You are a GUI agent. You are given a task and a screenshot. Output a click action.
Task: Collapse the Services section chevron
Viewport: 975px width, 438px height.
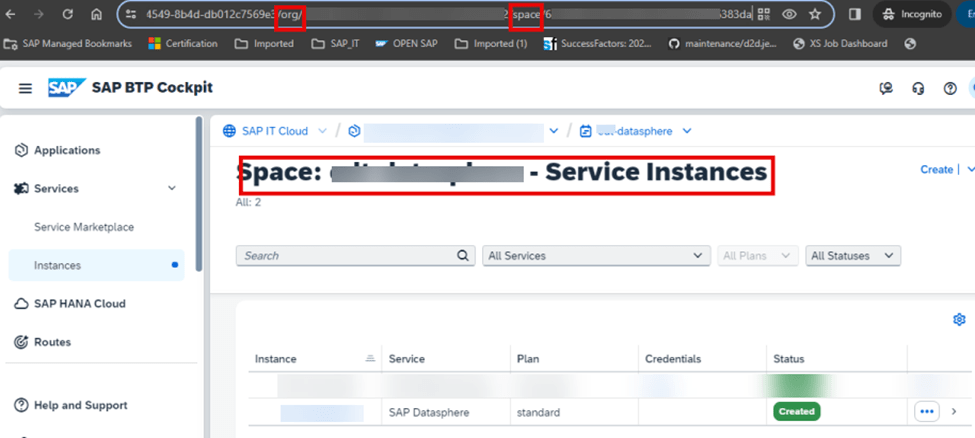(x=172, y=189)
